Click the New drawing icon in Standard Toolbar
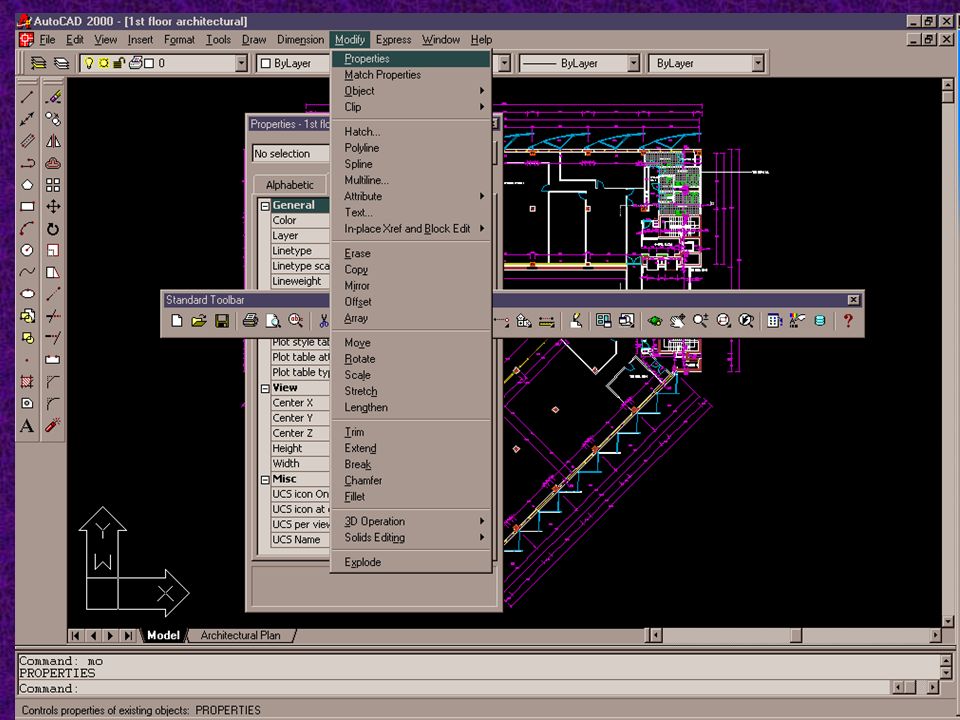960x720 pixels. pyautogui.click(x=177, y=320)
